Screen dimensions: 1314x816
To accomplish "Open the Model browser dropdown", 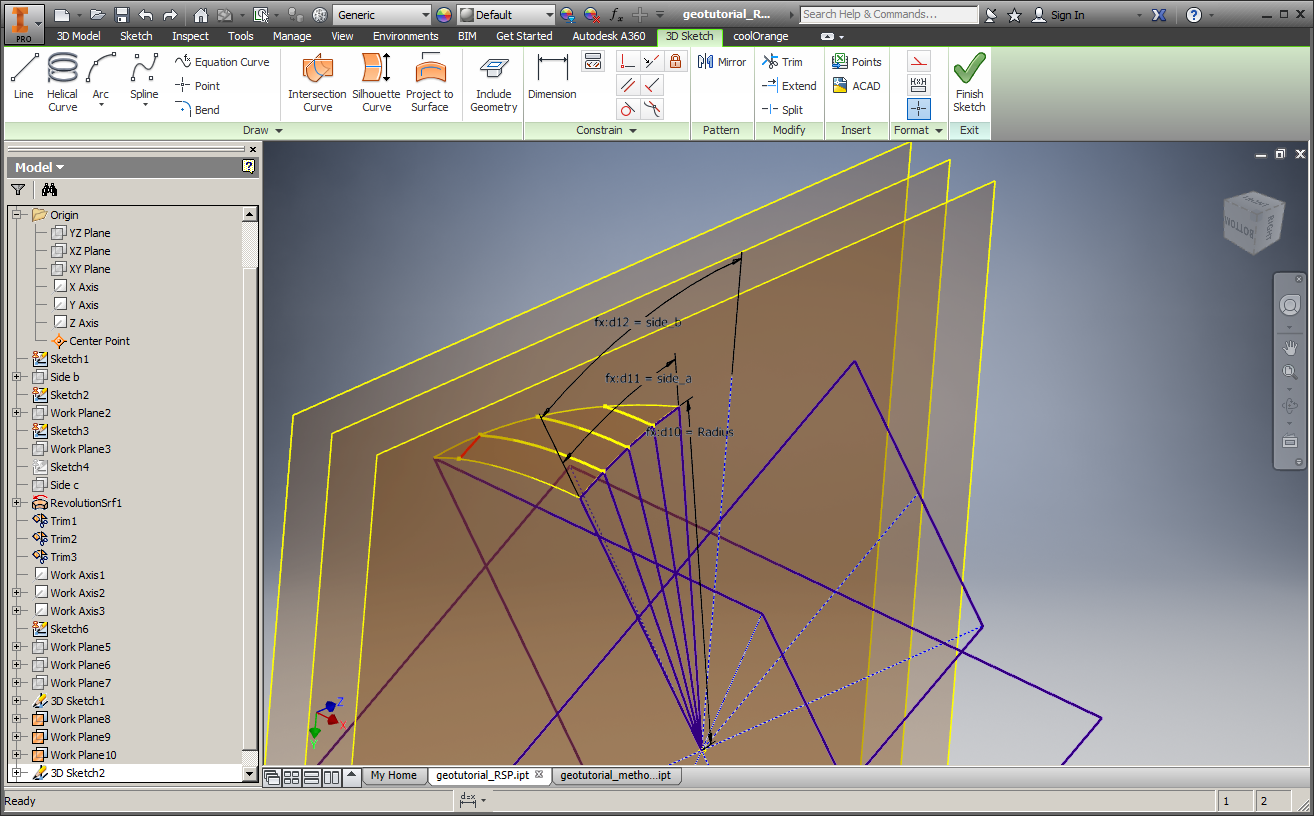I will click(40, 167).
